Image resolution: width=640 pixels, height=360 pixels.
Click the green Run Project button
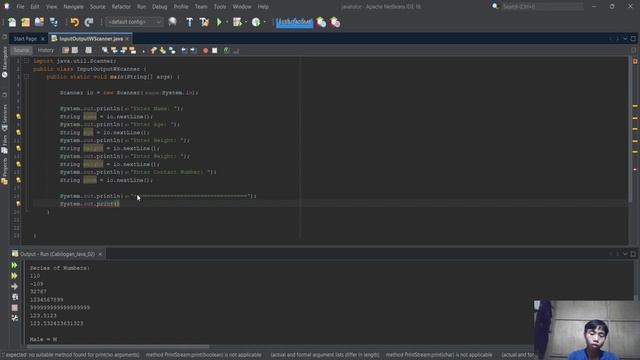coord(219,22)
